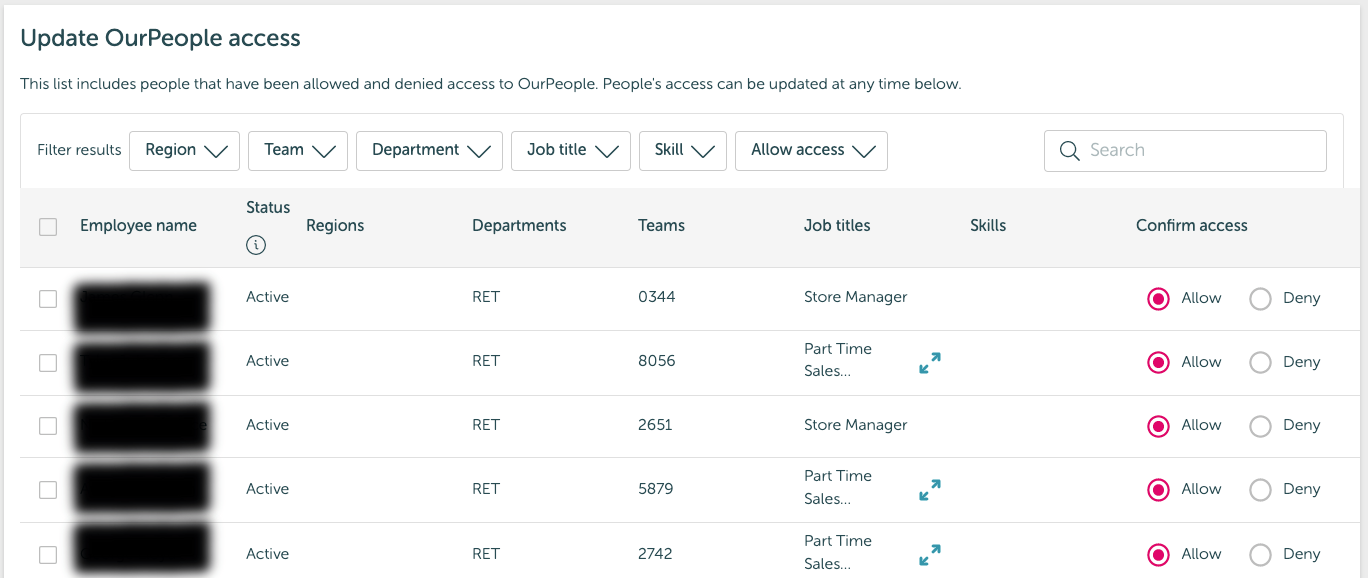The image size is (1368, 578).
Task: Click Part Time Sales in team 2742 row
Action: click(838, 552)
